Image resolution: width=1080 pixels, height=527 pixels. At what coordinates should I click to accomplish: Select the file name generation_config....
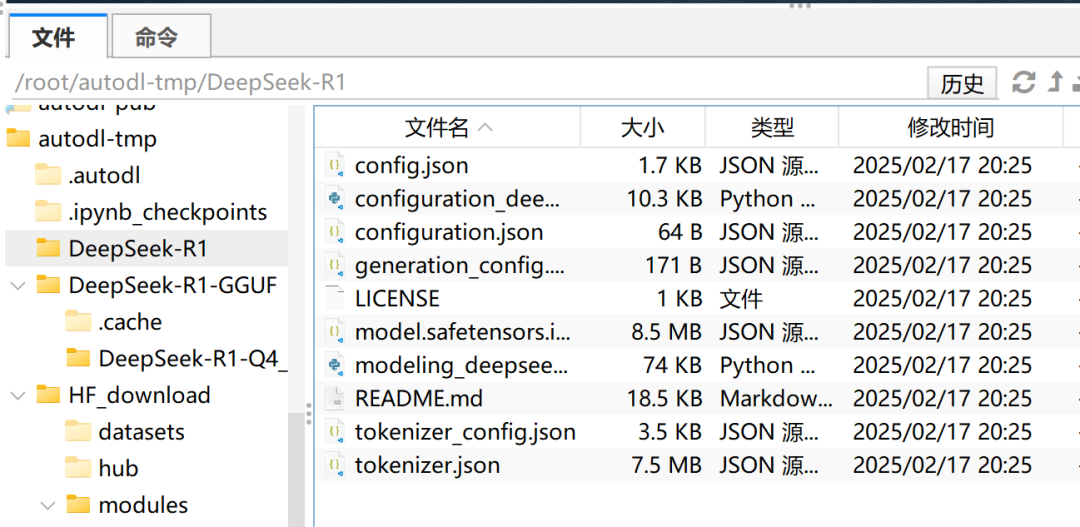pos(460,265)
